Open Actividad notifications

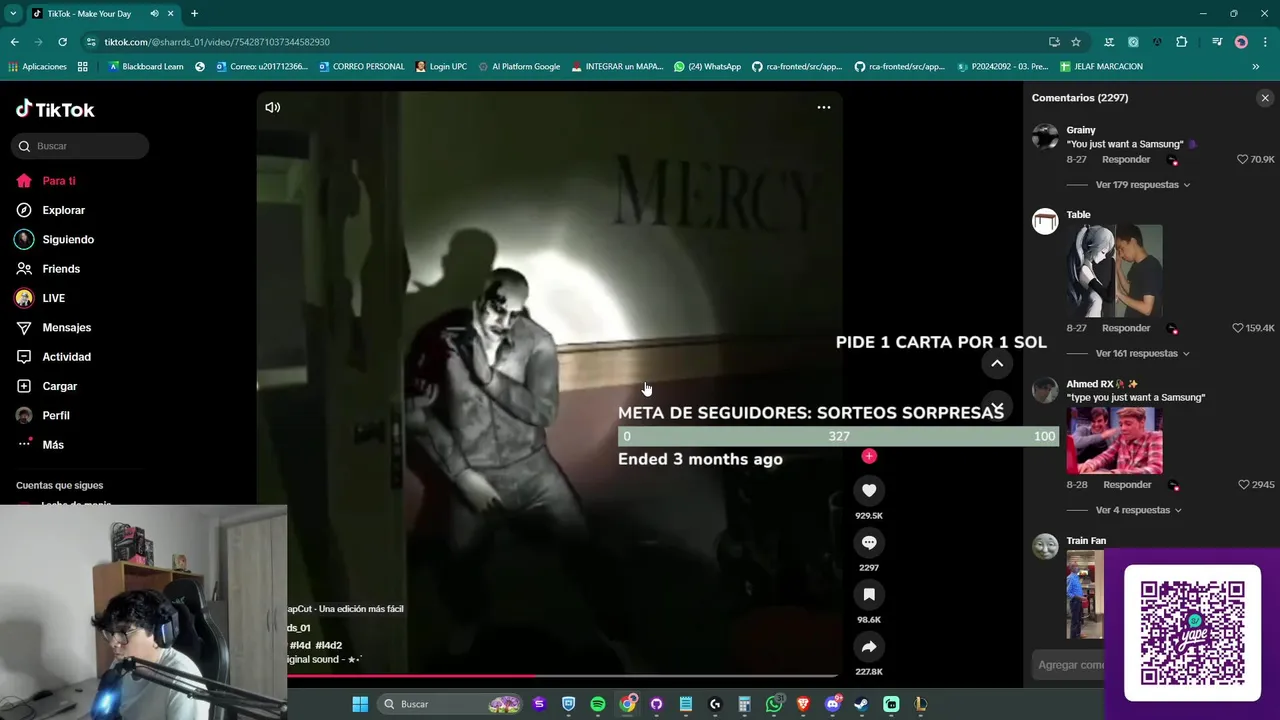tap(66, 357)
